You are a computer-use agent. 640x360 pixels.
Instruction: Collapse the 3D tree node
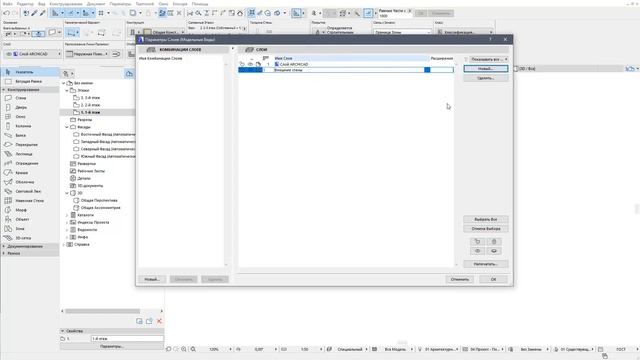(x=67, y=193)
